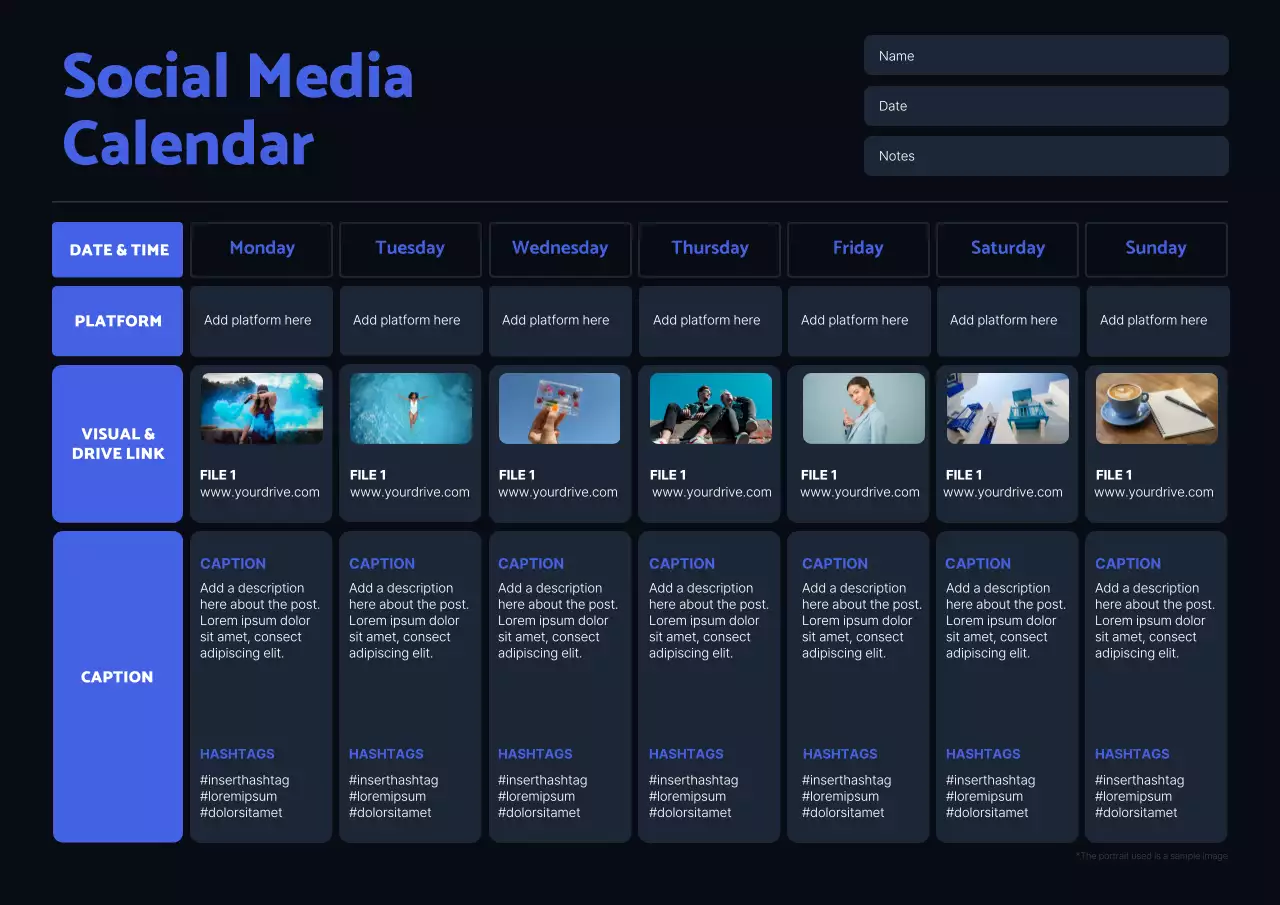Select the Friday column header
This screenshot has width=1280, height=905.
coord(858,248)
